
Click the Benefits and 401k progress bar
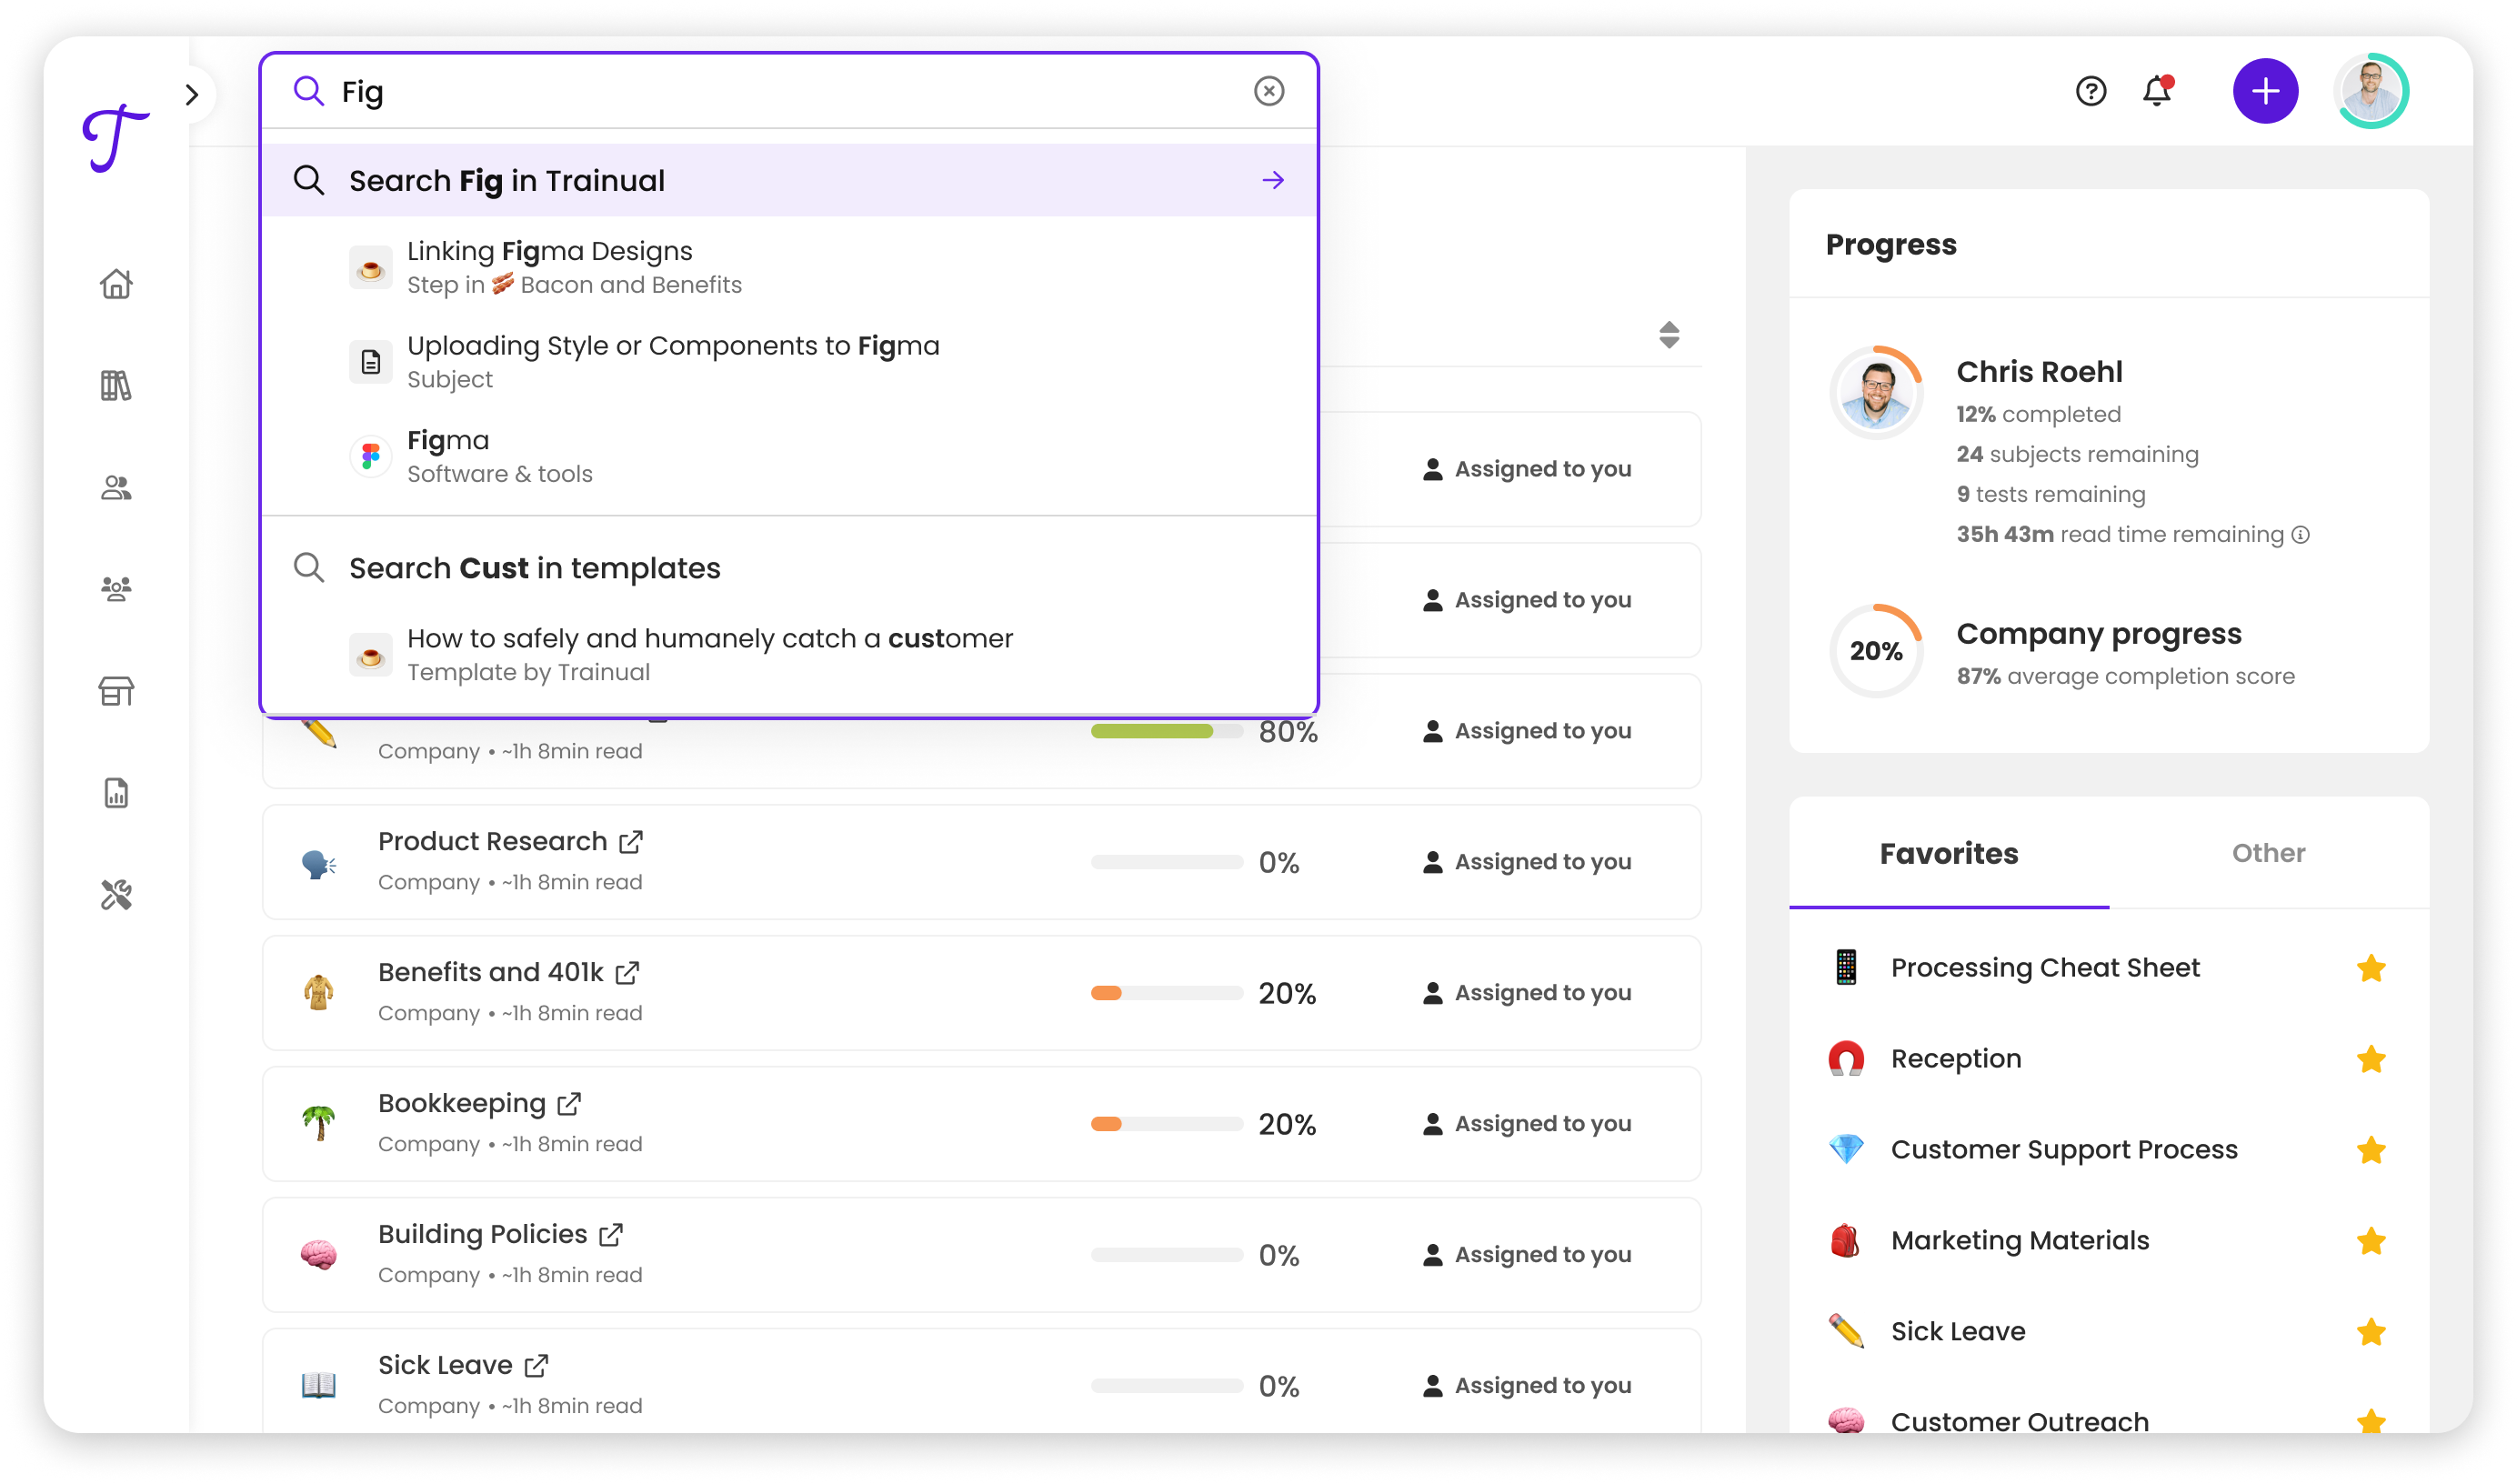(1166, 993)
